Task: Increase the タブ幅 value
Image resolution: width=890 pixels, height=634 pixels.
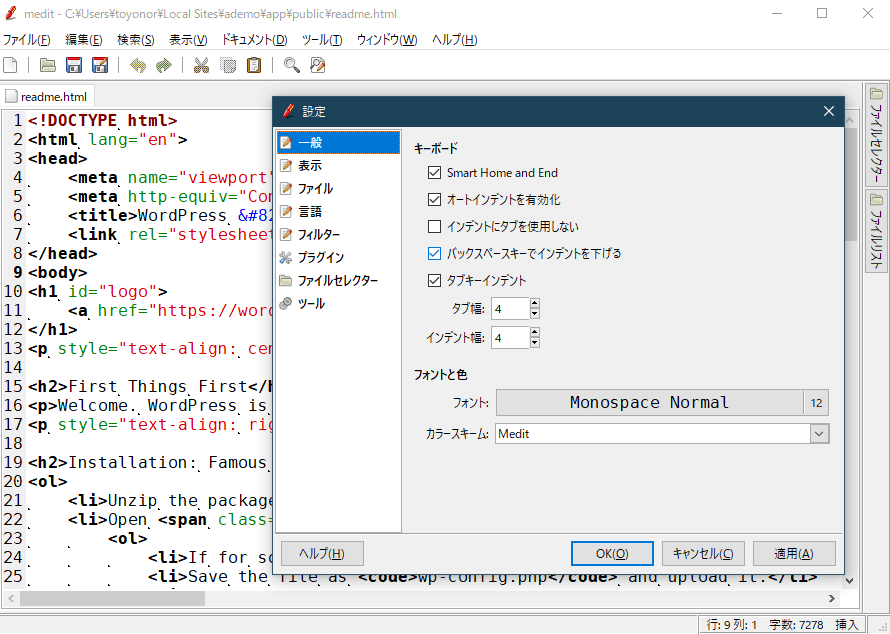Action: click(535, 304)
